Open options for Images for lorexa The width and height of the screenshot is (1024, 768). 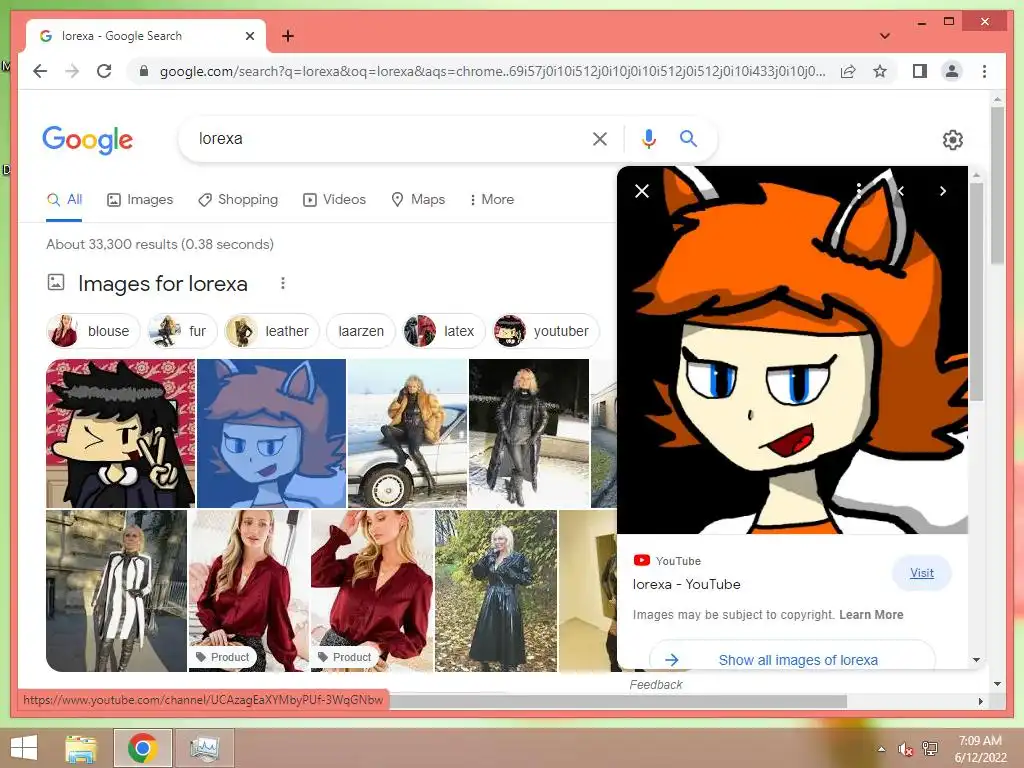(x=283, y=283)
